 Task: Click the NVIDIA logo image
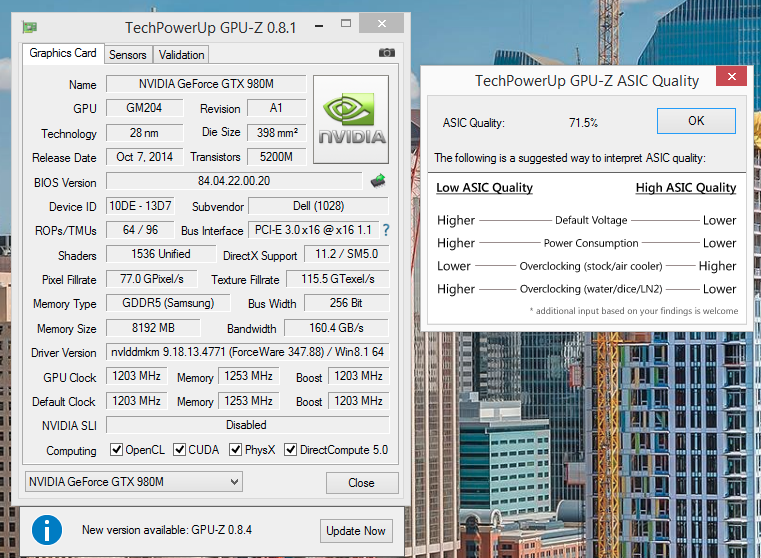351,119
